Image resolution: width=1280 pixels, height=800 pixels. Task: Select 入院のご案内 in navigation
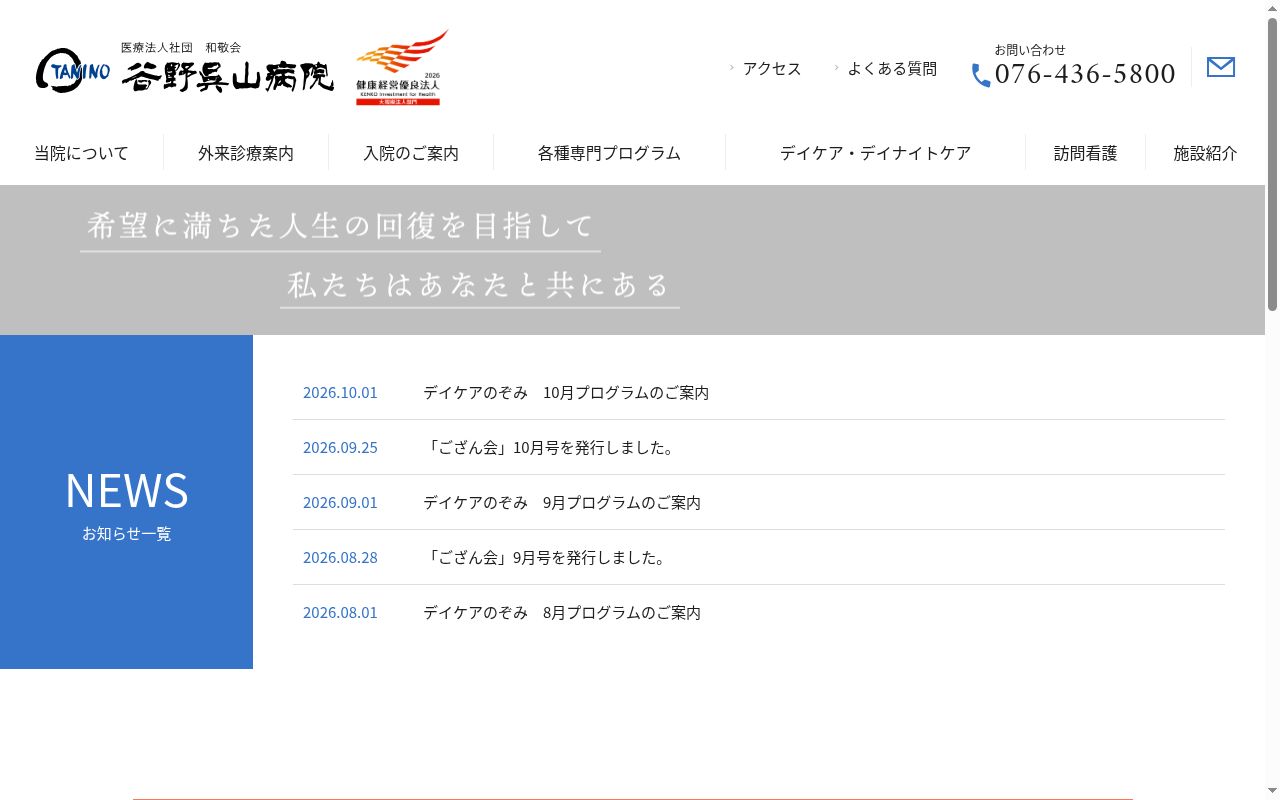point(411,153)
